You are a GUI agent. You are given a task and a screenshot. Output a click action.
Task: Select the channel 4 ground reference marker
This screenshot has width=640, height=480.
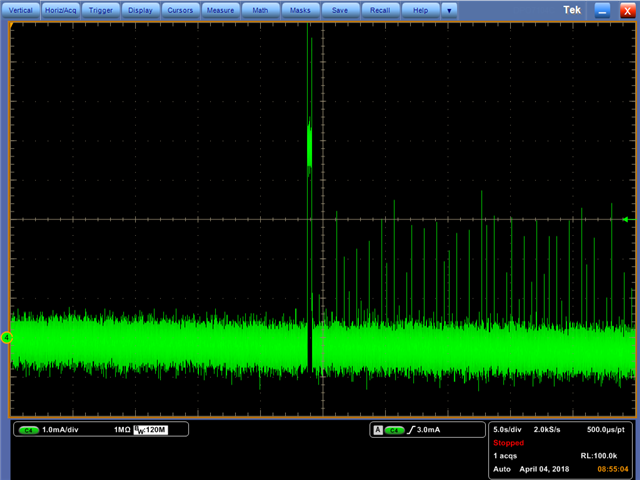tap(7, 338)
